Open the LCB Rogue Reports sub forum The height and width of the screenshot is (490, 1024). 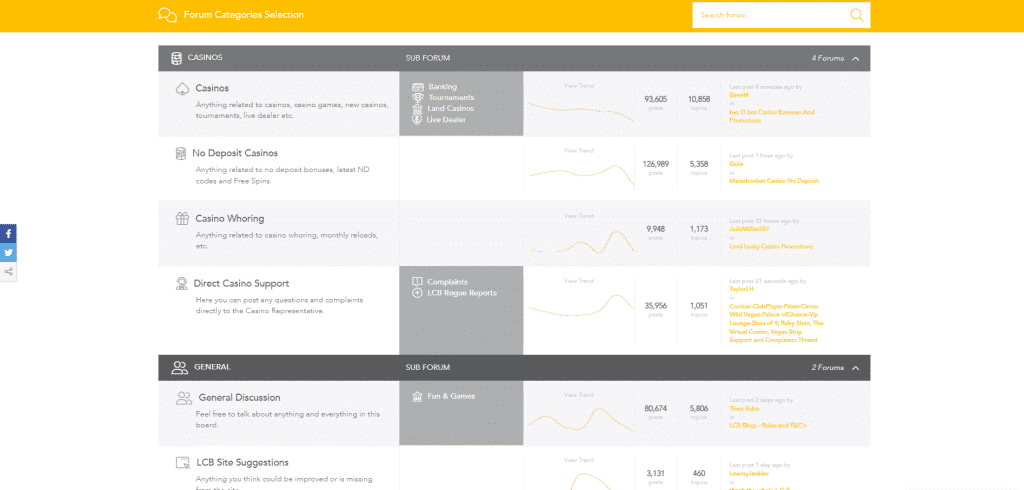462,293
